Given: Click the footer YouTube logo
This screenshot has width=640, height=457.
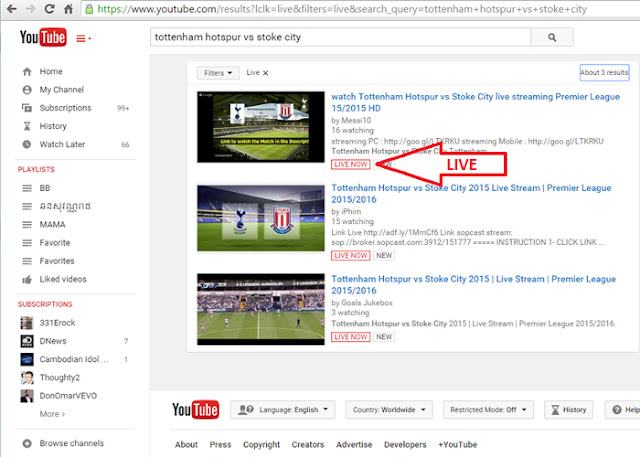Looking at the screenshot, I should pos(196,410).
